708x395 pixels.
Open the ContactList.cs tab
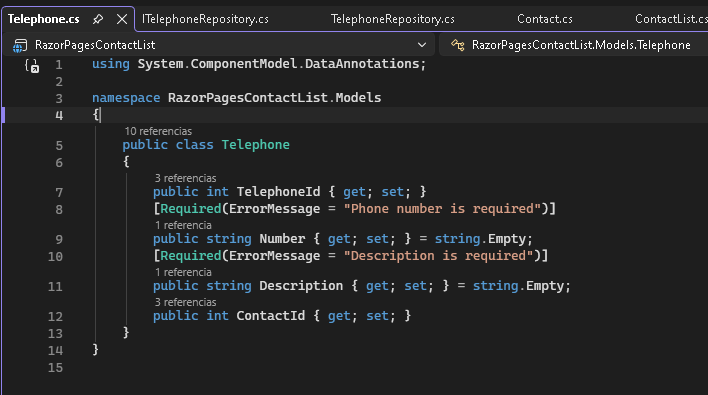671,19
